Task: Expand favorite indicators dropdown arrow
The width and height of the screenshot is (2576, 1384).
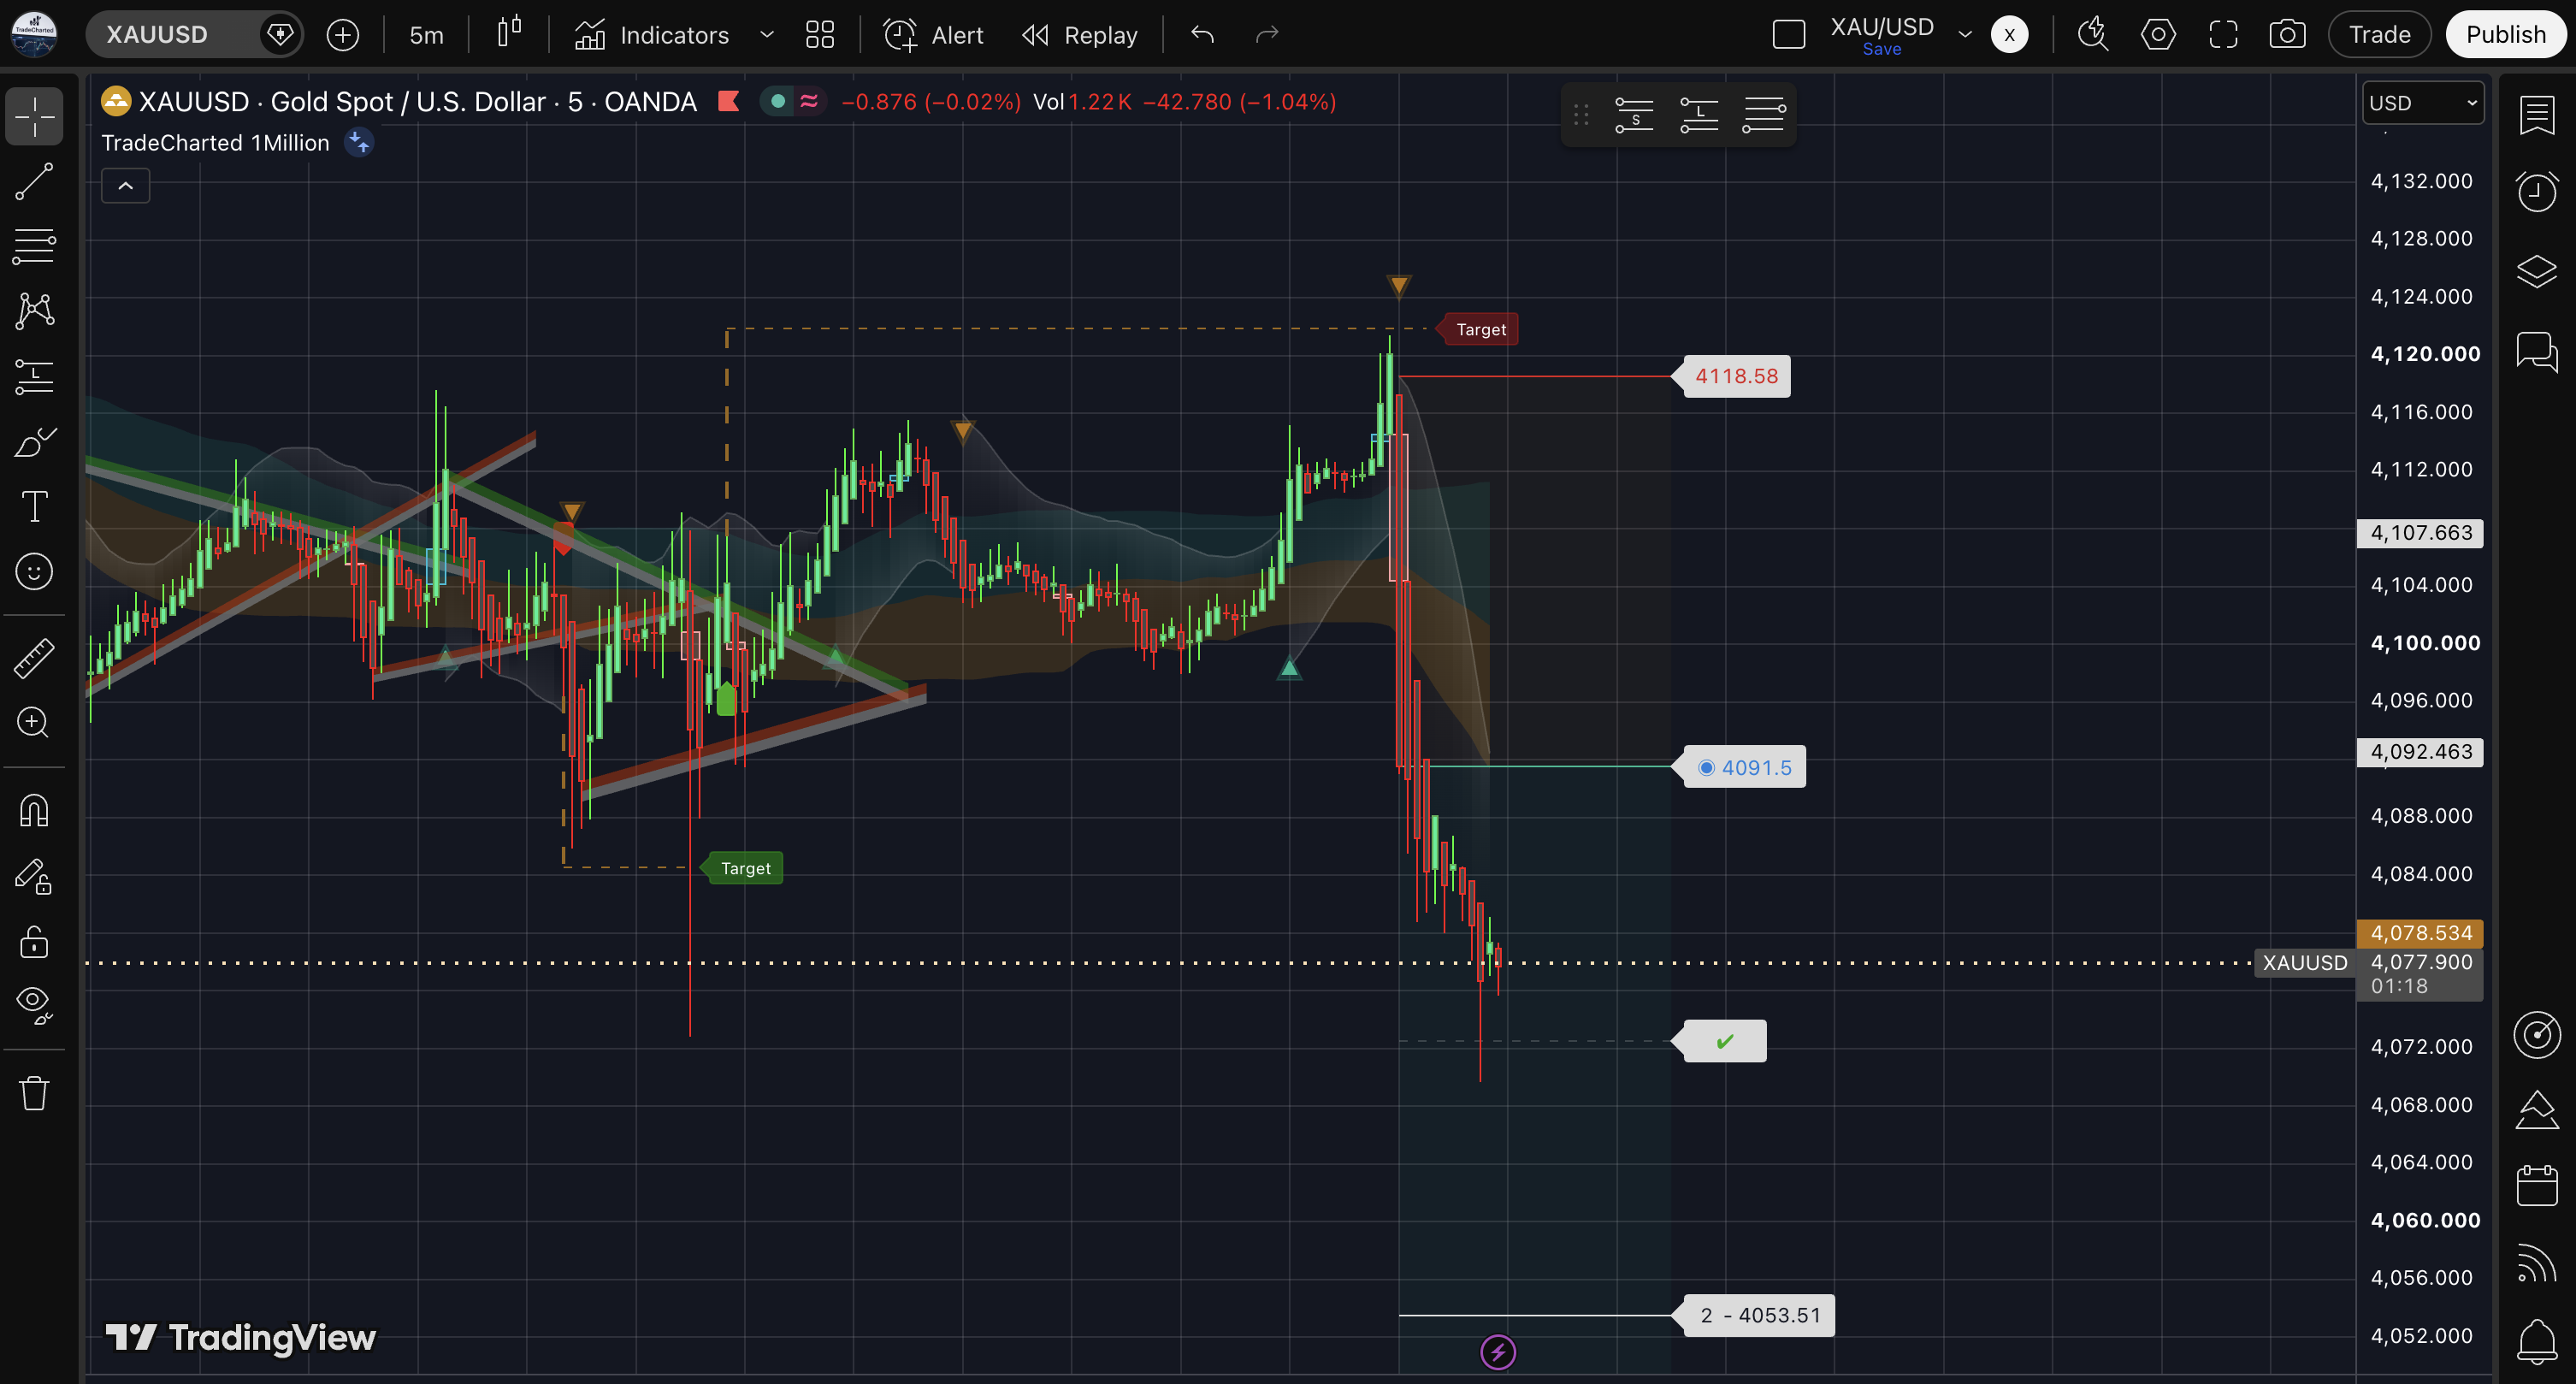Action: [x=767, y=35]
